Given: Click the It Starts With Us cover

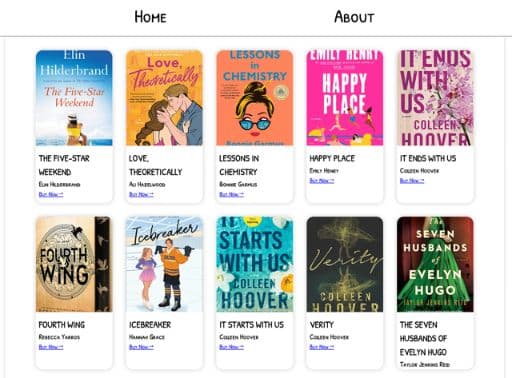Looking at the screenshot, I should [255, 264].
